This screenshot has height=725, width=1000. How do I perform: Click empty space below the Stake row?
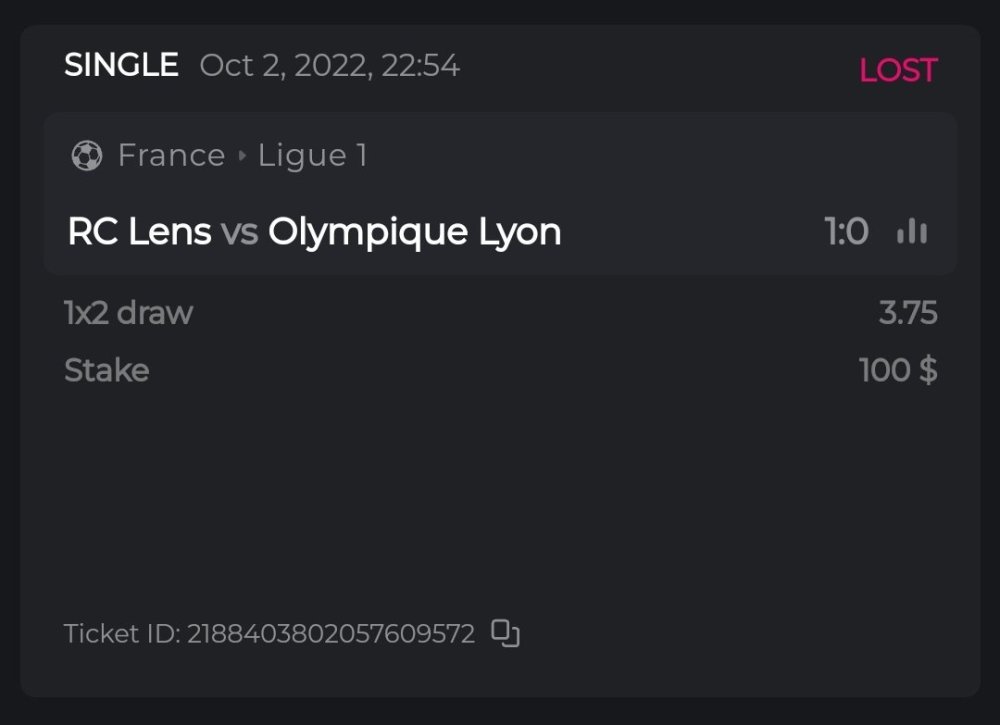pyautogui.click(x=500, y=490)
